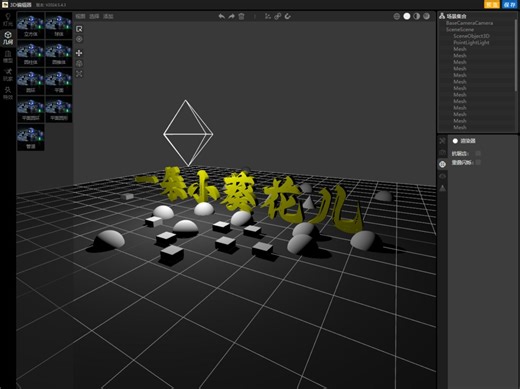The width and height of the screenshot is (520, 389).
Task: Open the 特效 effects sidebar tab
Action: tap(8, 93)
